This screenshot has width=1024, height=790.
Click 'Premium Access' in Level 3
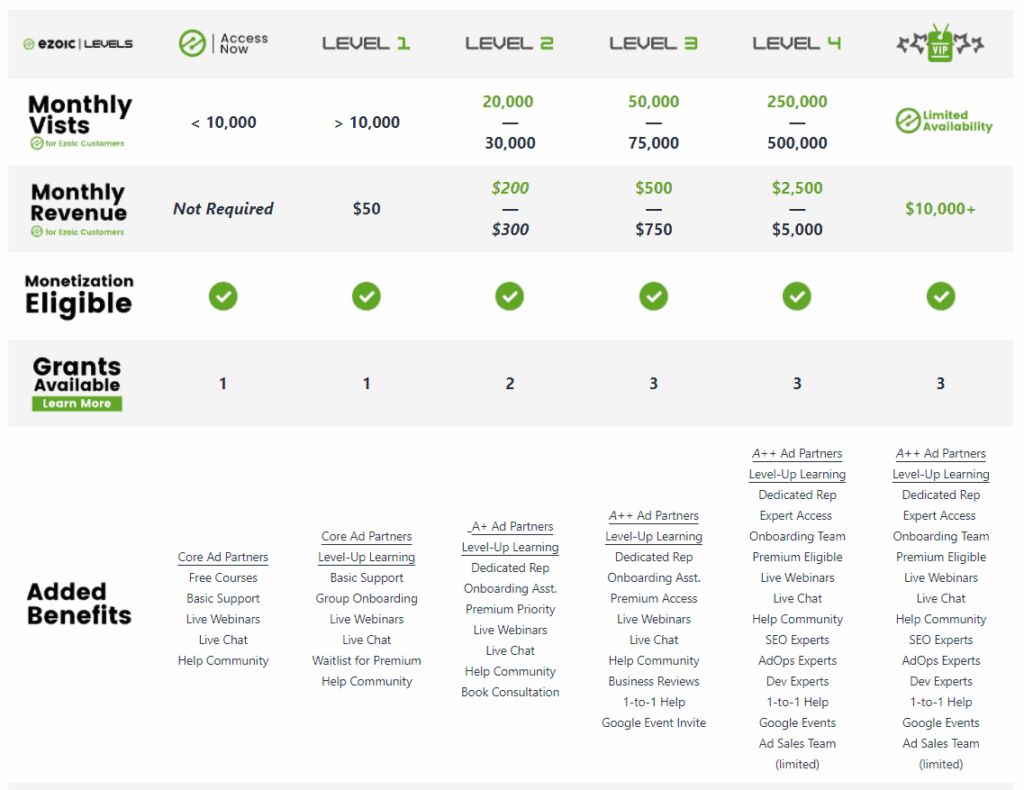[654, 599]
